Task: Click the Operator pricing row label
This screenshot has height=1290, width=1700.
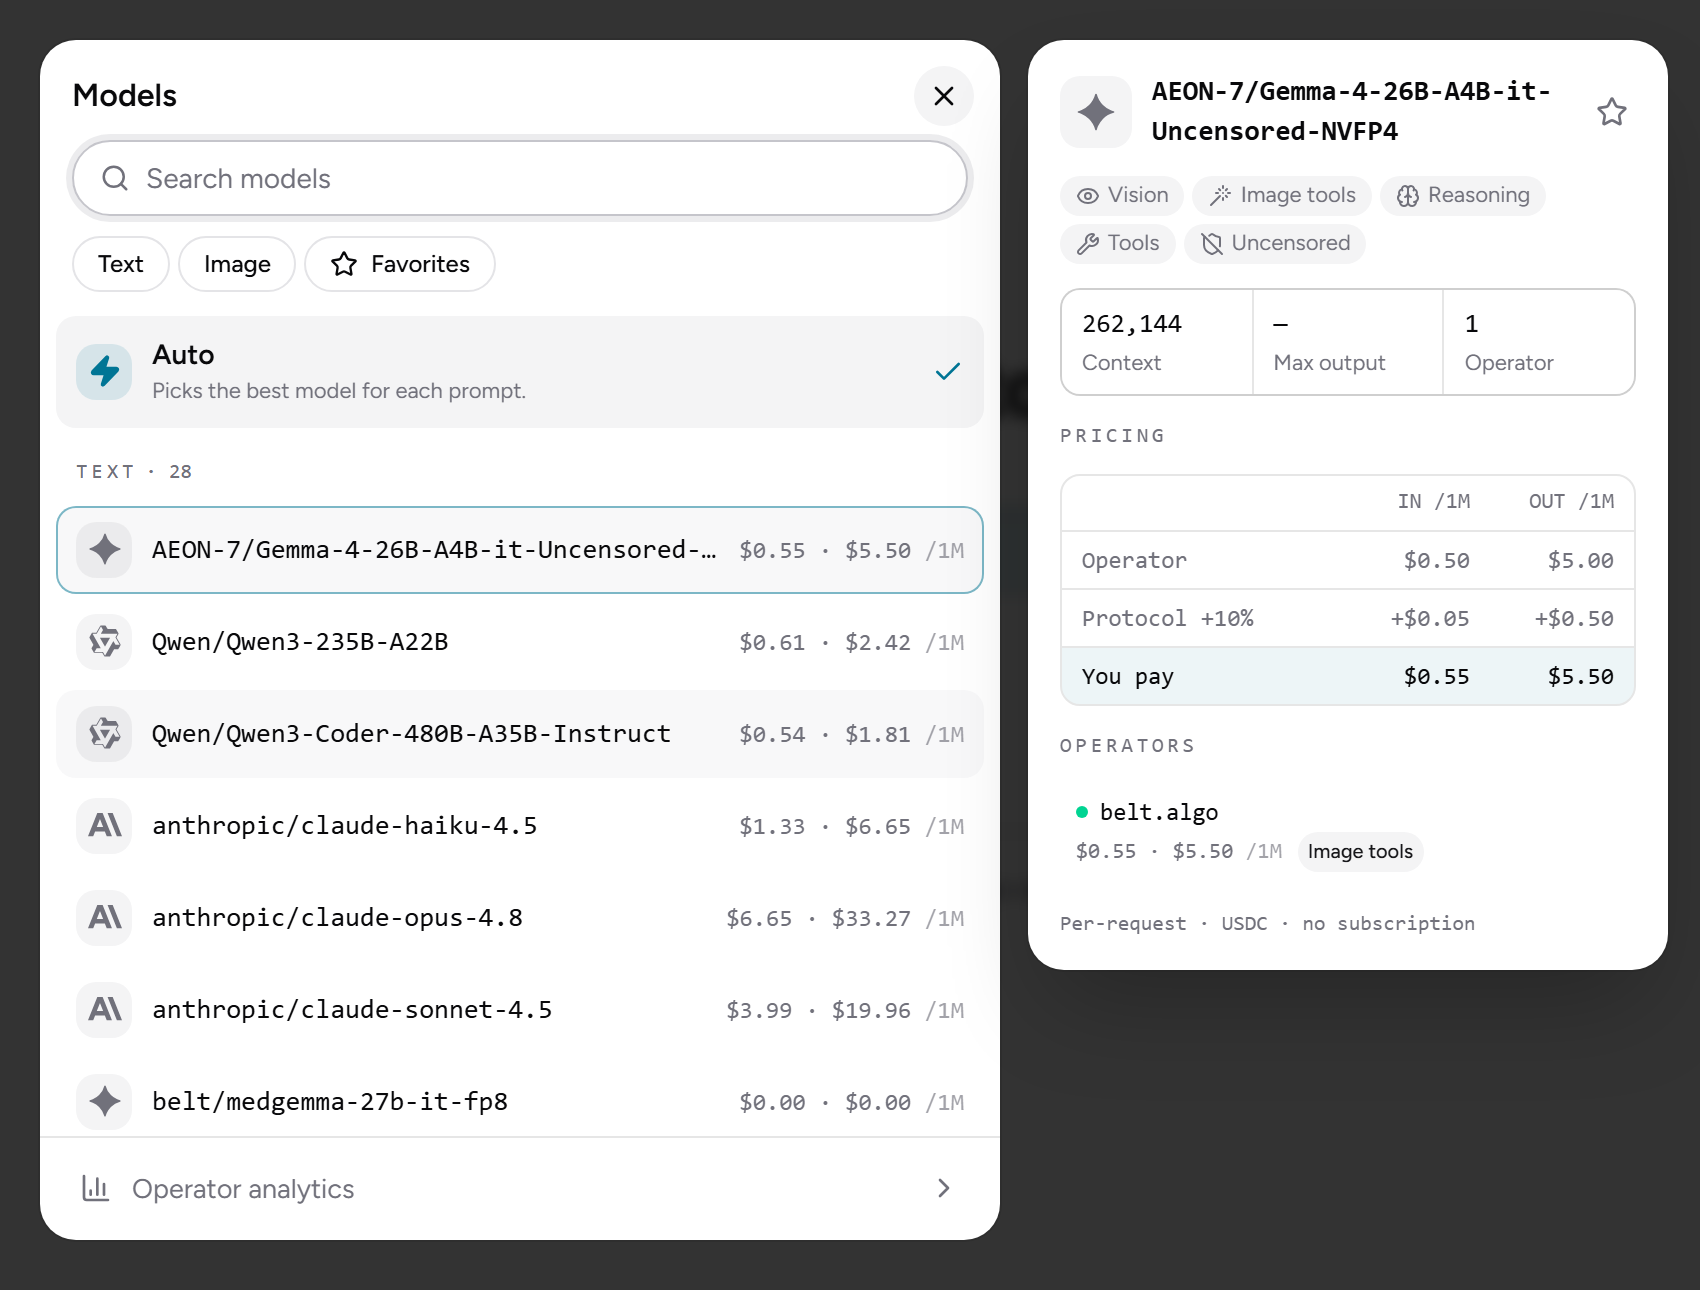Action: (x=1134, y=561)
